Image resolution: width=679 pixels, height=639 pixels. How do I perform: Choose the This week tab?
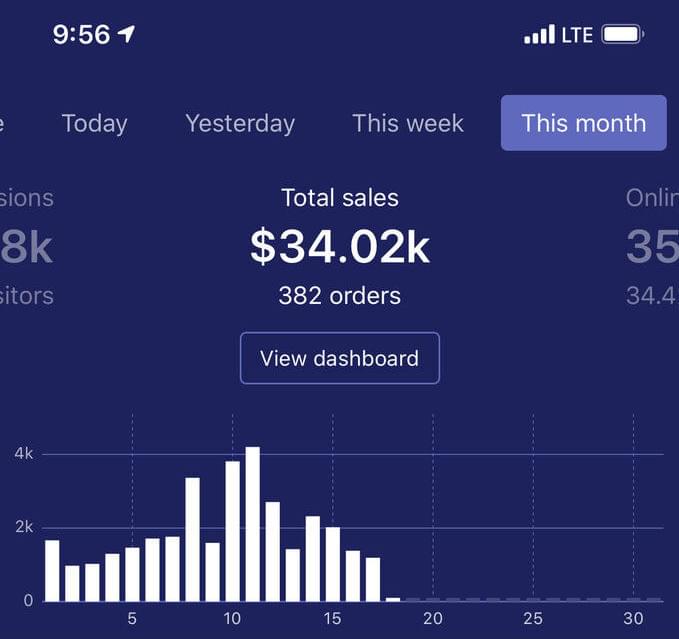tap(408, 123)
